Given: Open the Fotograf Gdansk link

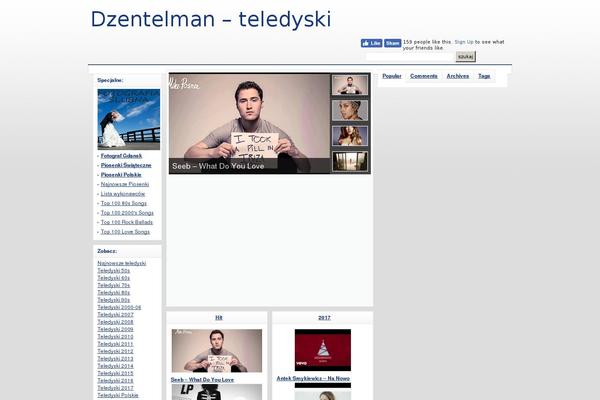Looking at the screenshot, I should point(121,156).
